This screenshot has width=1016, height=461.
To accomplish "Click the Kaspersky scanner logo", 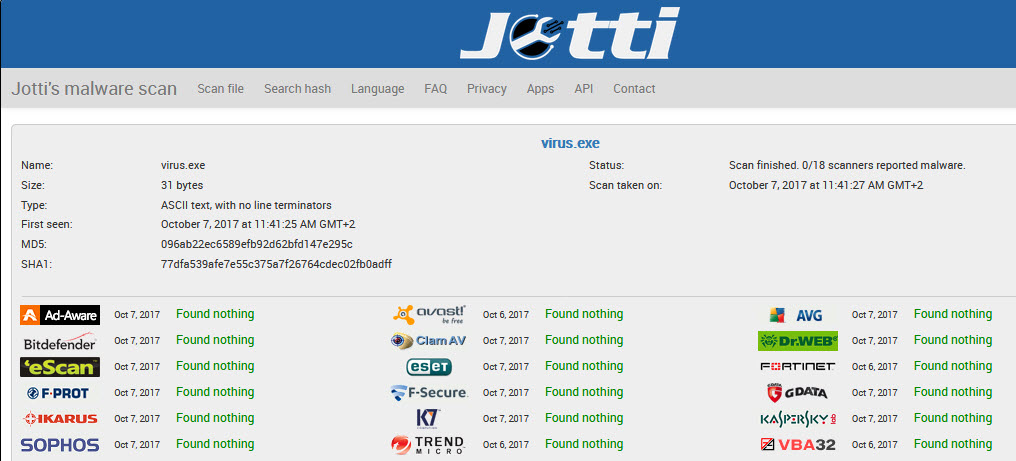I will pos(798,419).
